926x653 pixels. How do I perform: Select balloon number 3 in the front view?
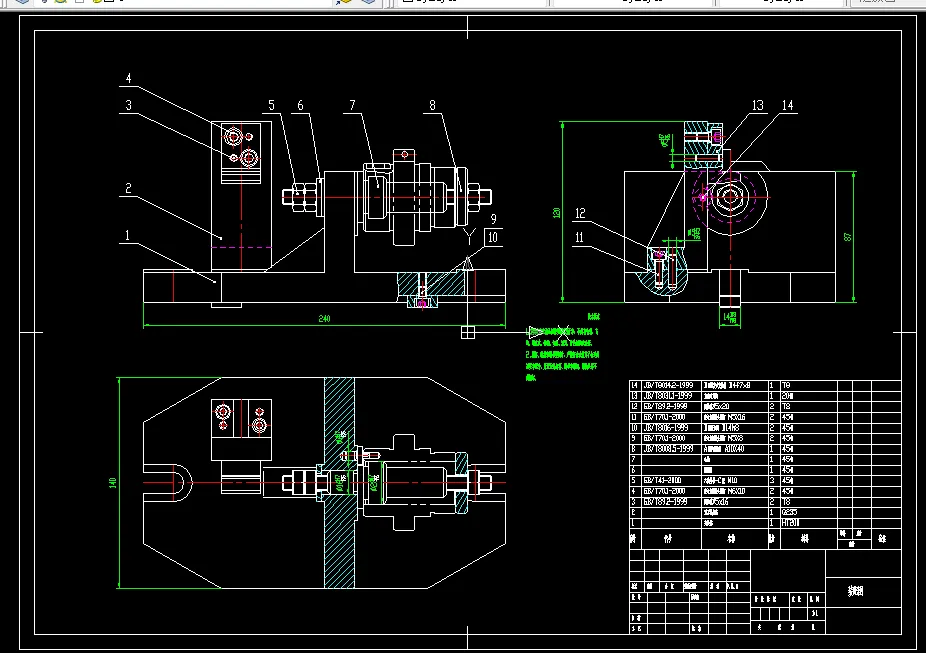(128, 106)
